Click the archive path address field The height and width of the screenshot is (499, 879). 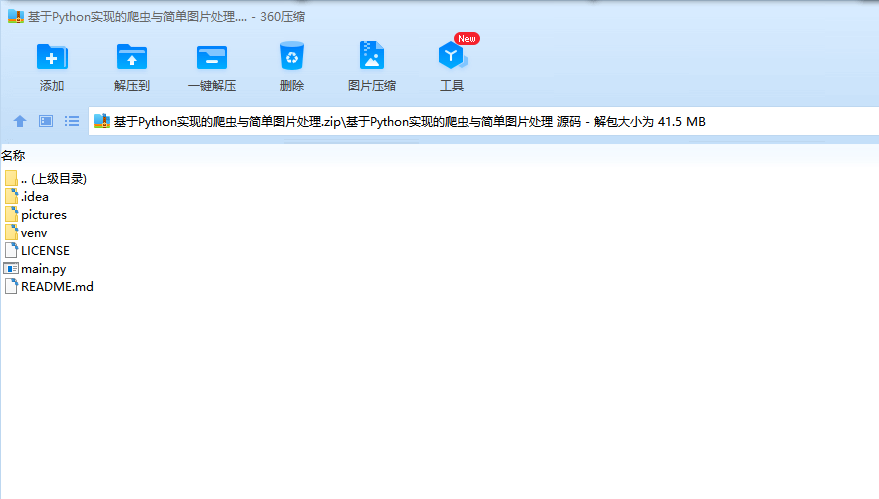483,121
